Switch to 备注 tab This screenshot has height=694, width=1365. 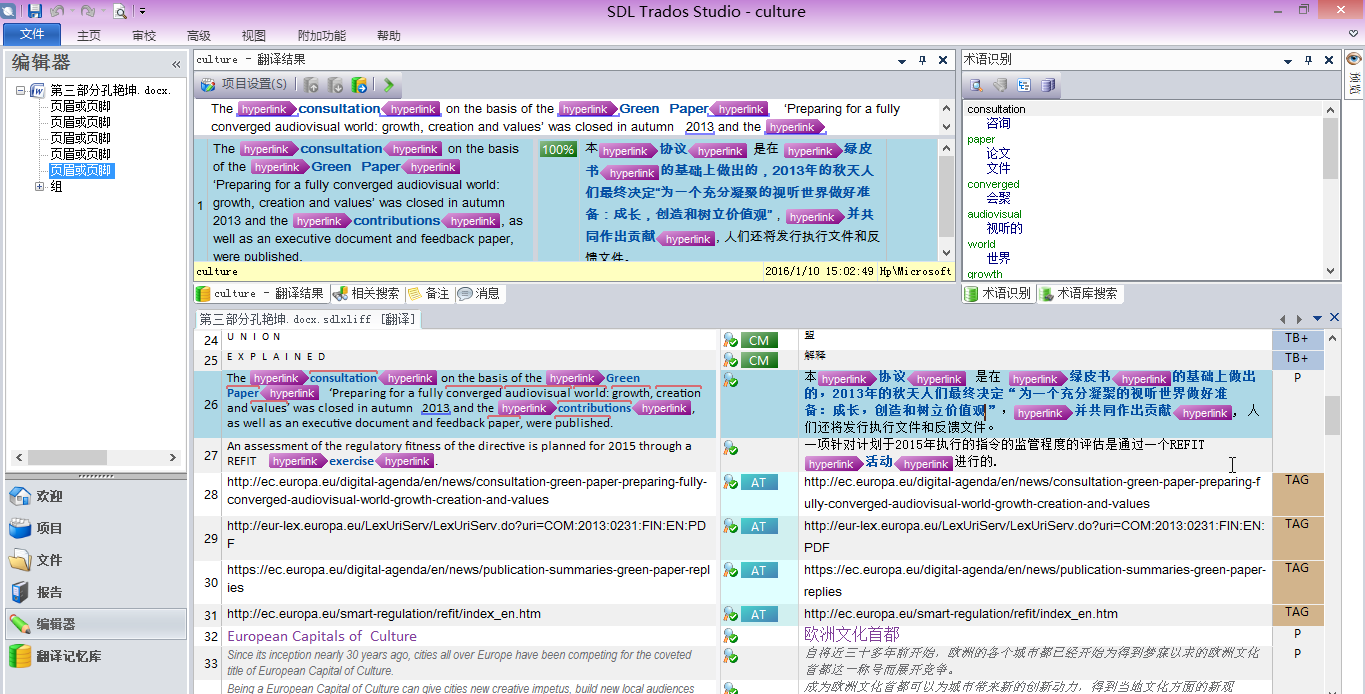point(429,294)
